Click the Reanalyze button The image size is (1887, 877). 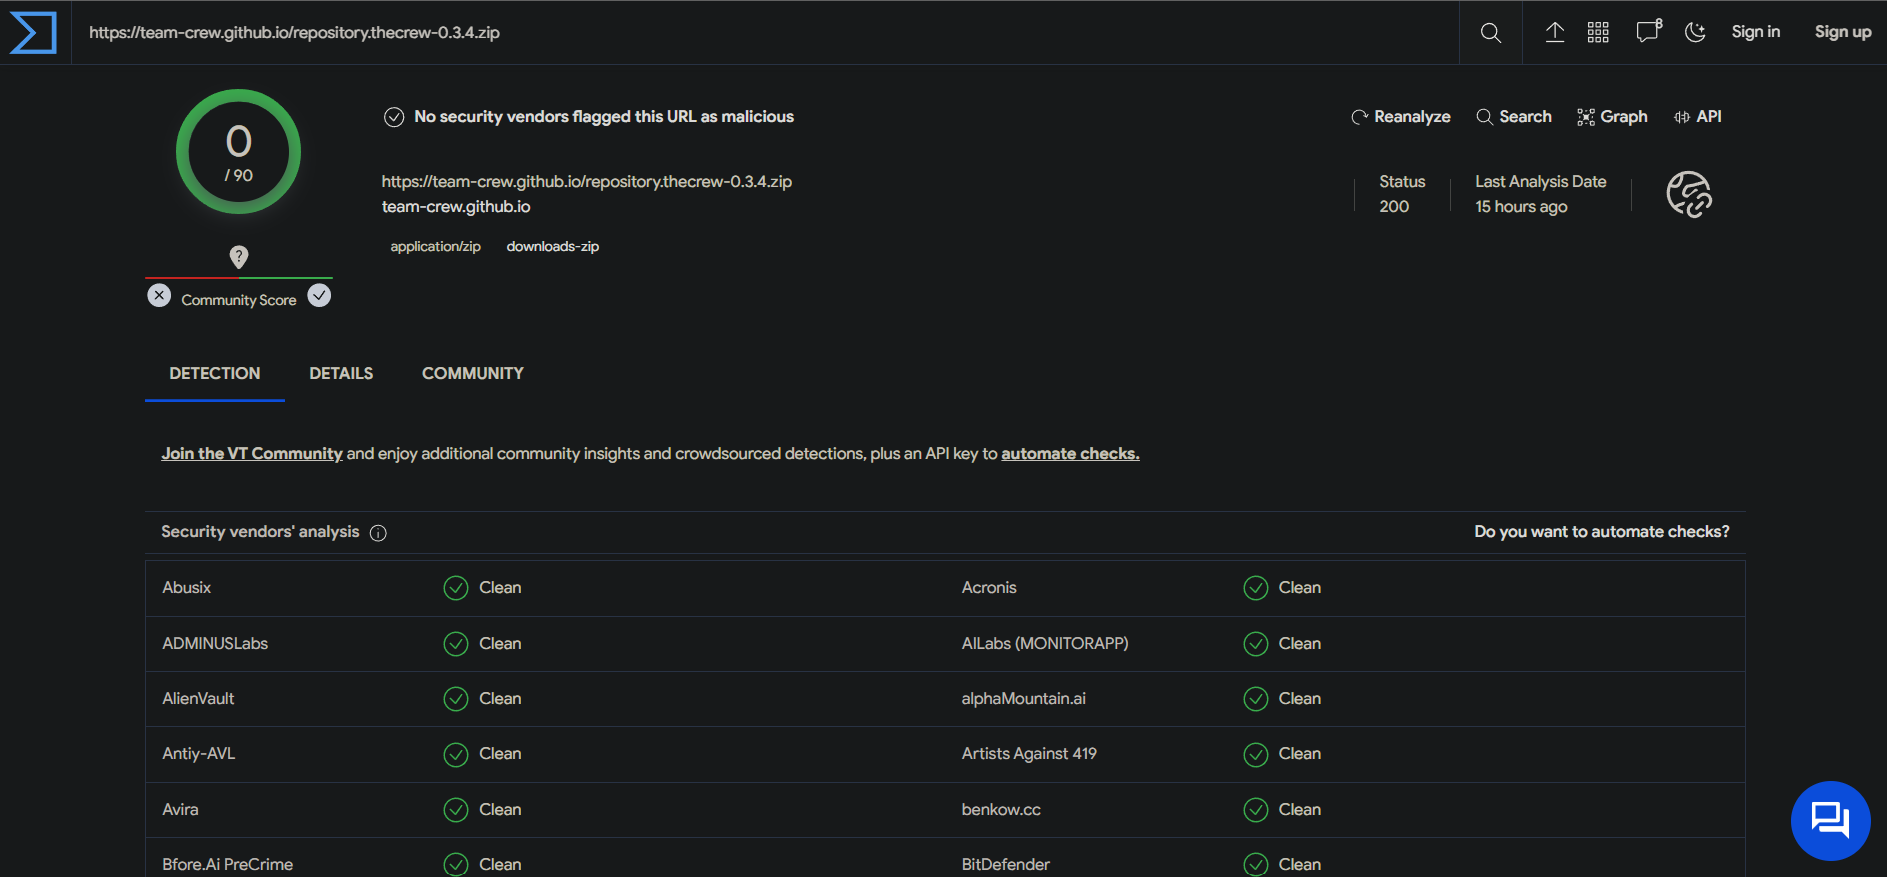[1400, 117]
